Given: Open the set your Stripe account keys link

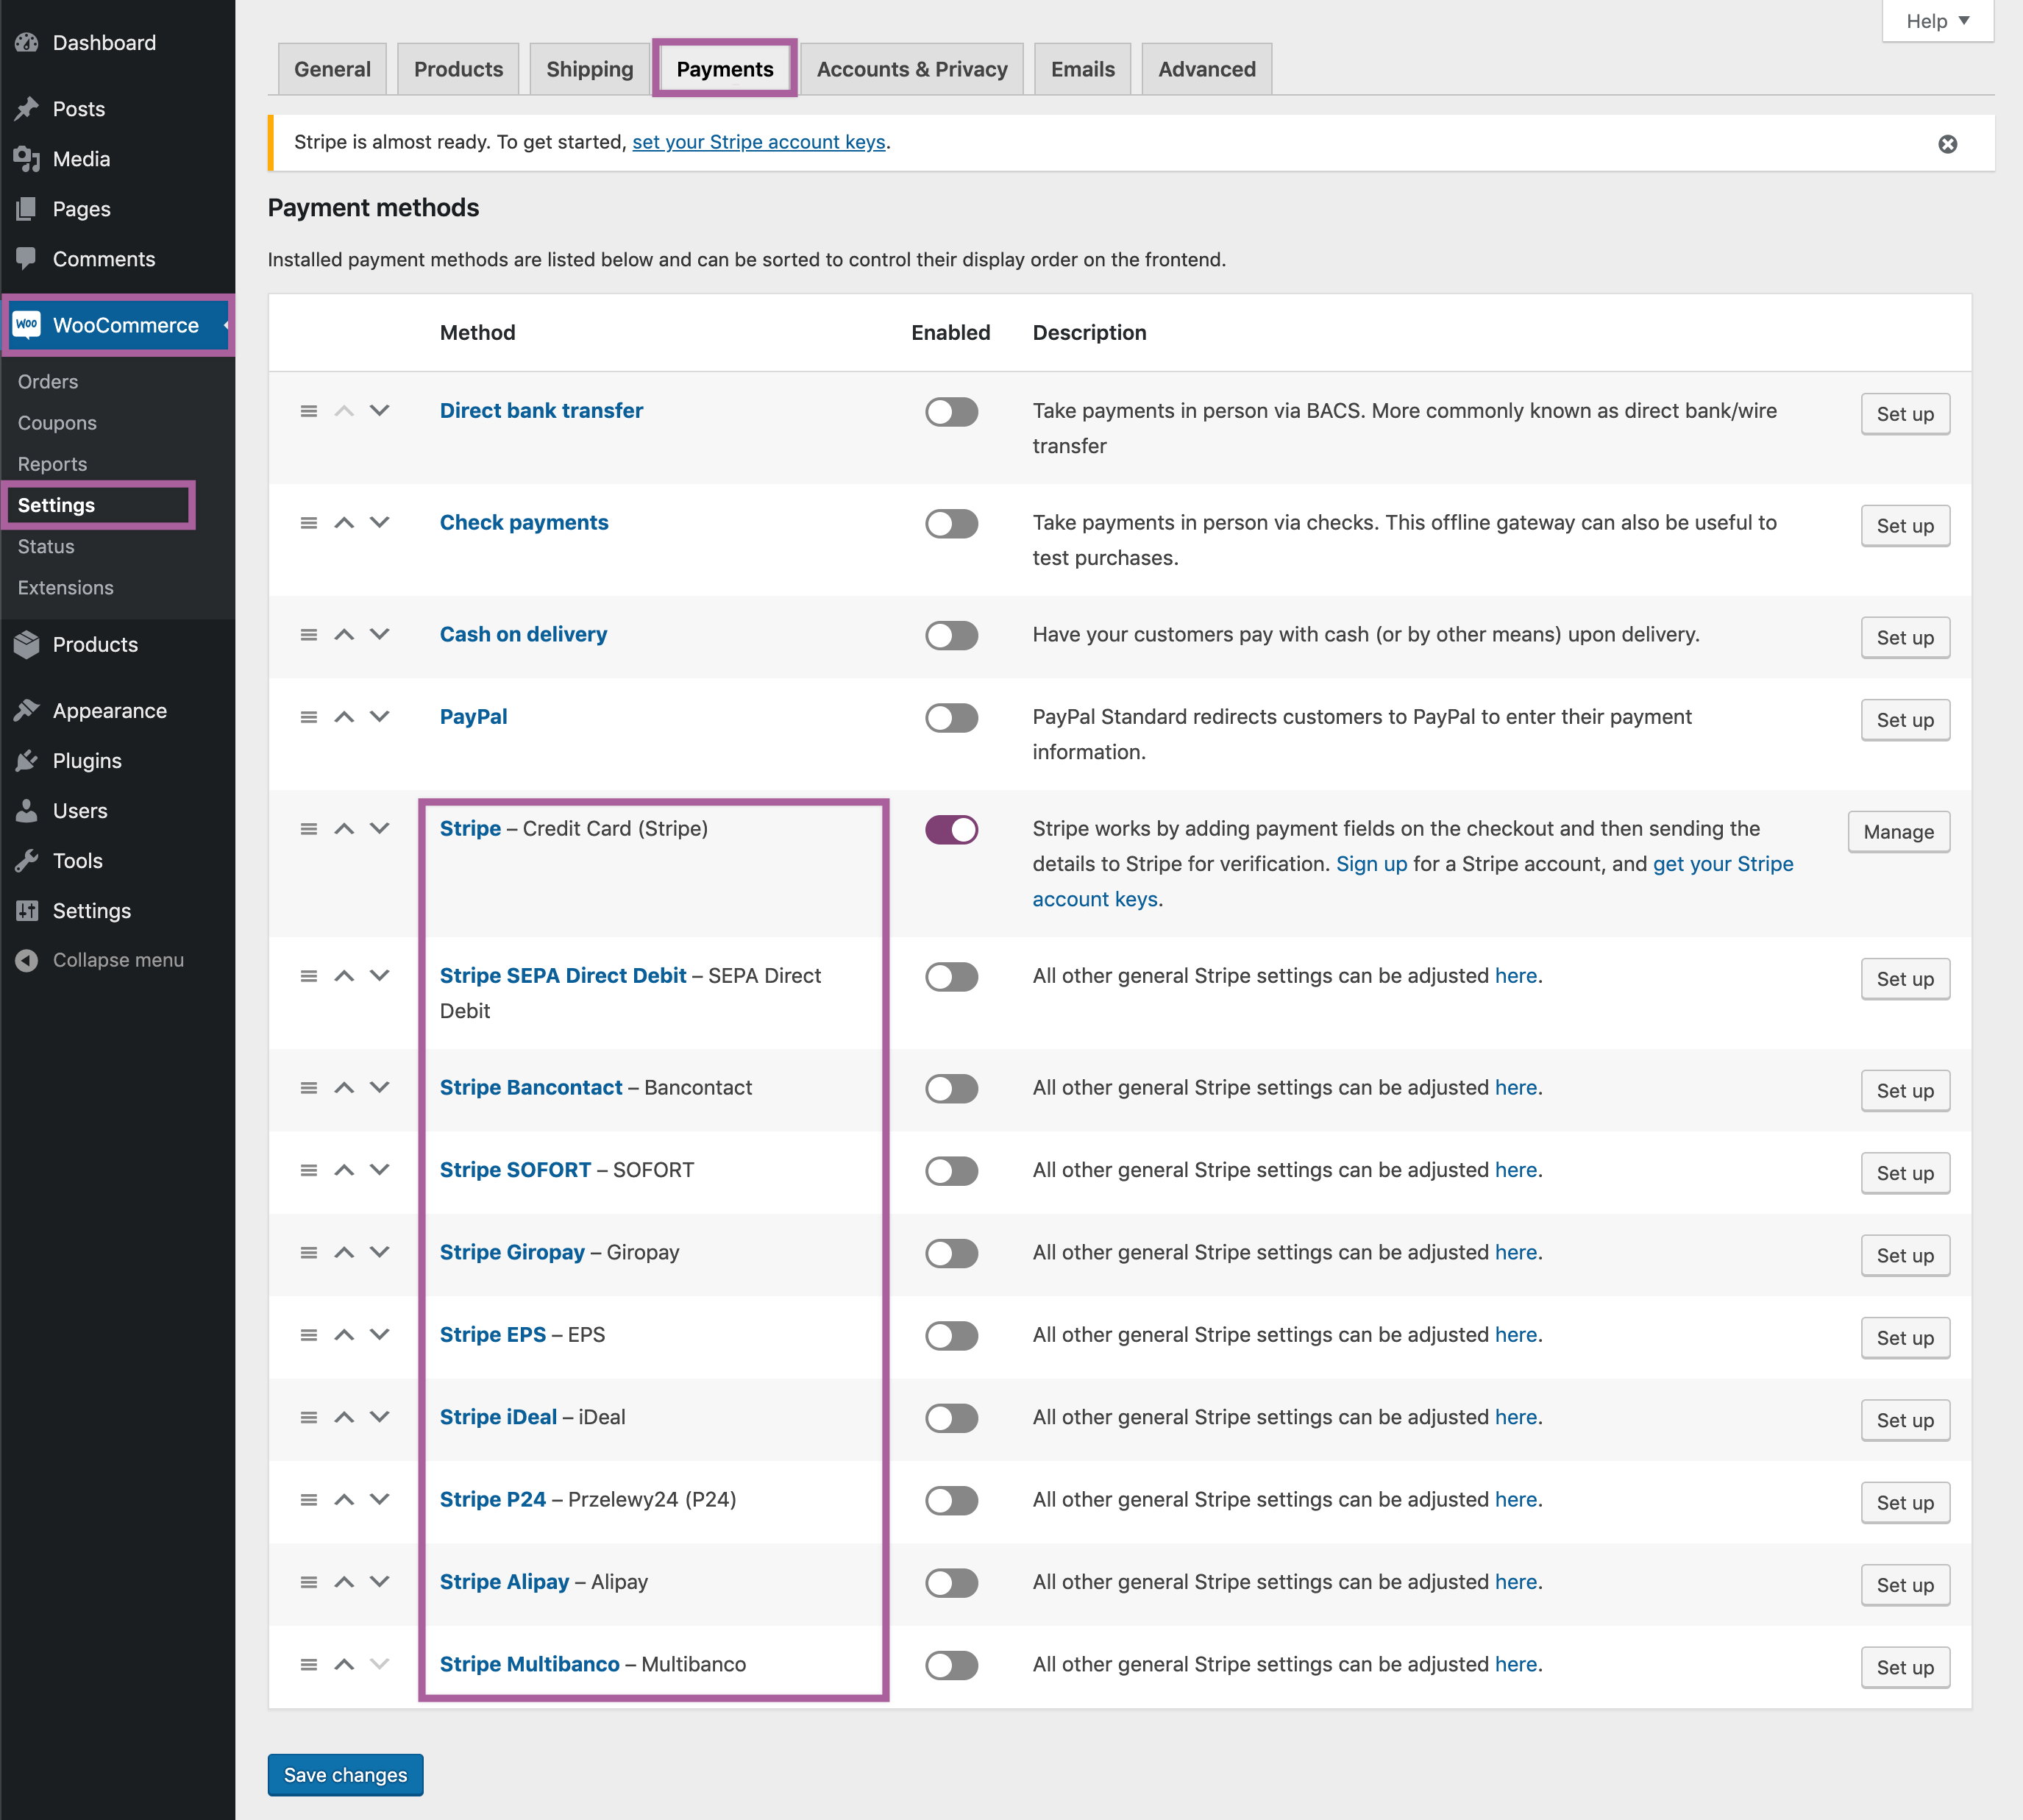Looking at the screenshot, I should (758, 142).
